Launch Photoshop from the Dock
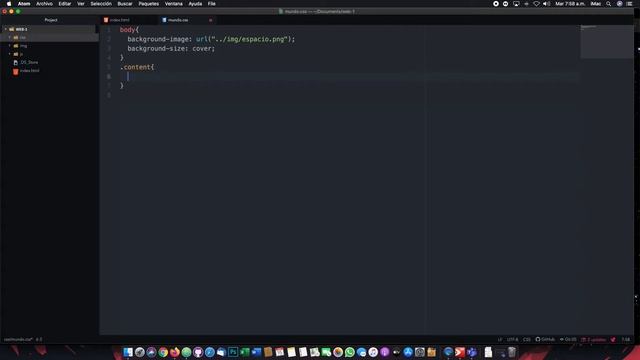 [233, 352]
